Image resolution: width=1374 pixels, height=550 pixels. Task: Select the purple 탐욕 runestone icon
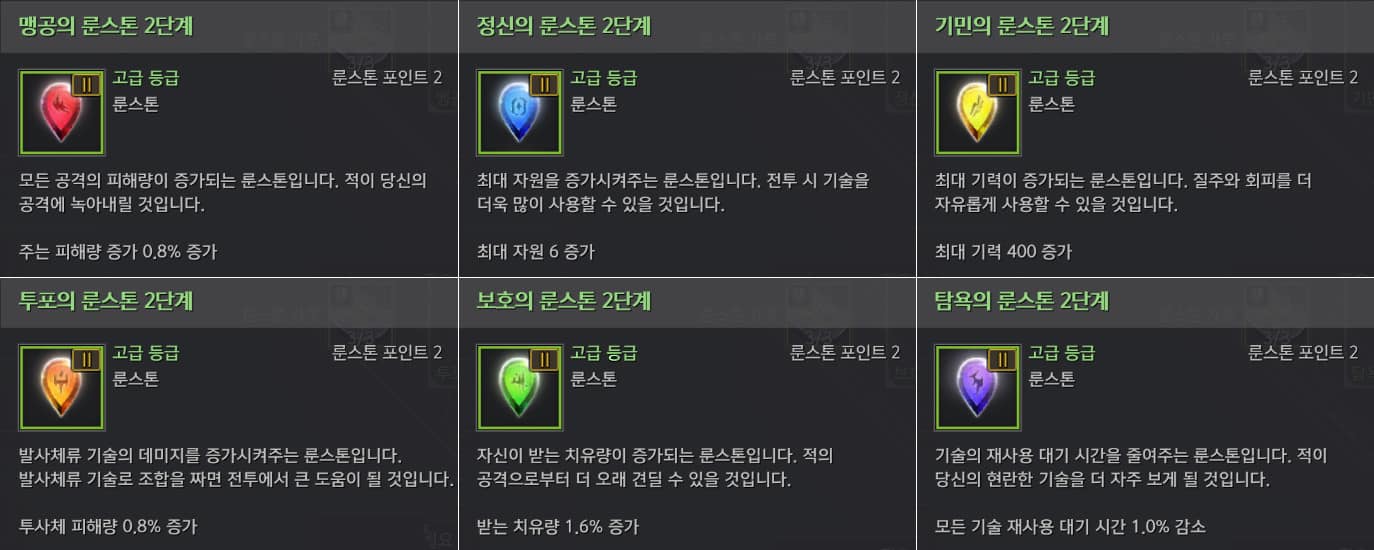pos(978,388)
